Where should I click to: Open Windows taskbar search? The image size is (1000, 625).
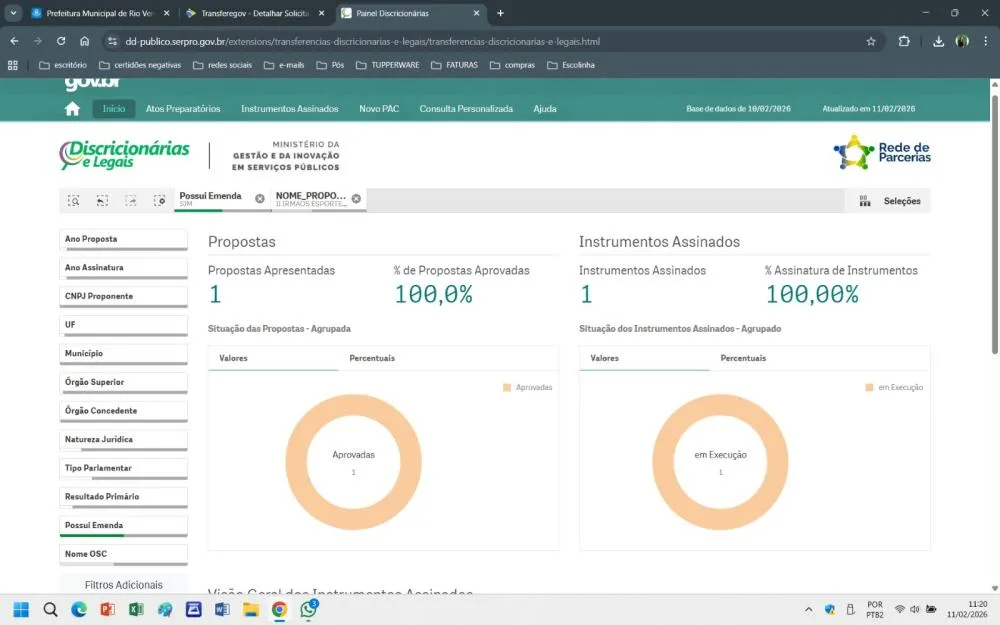coord(50,610)
